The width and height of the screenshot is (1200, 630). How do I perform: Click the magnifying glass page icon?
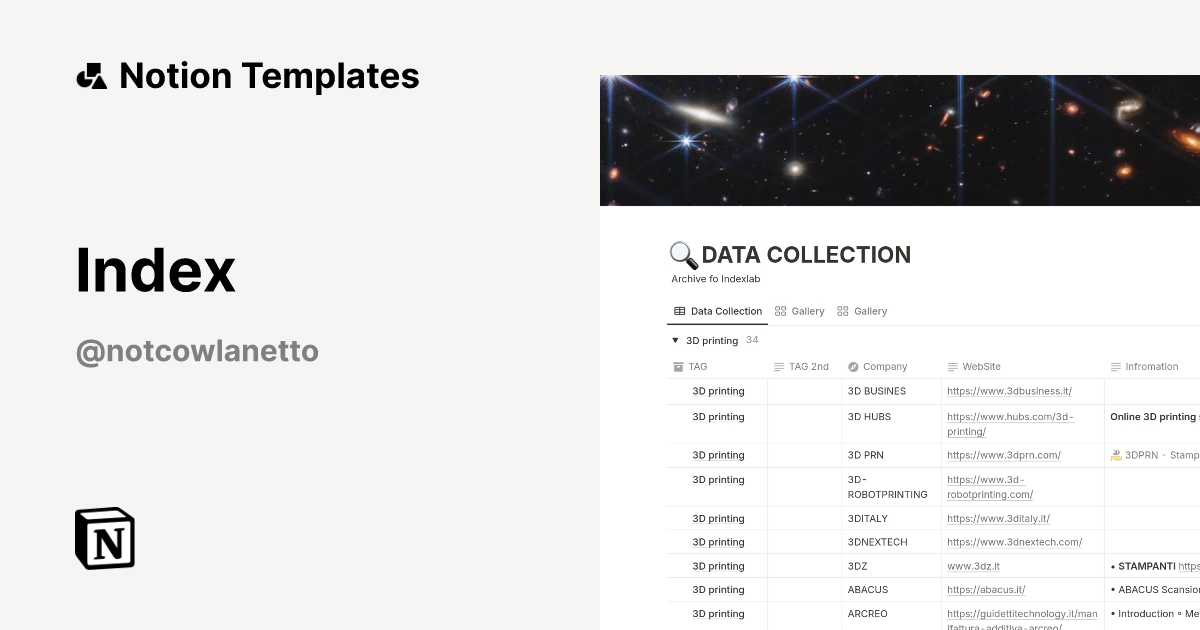(x=683, y=254)
